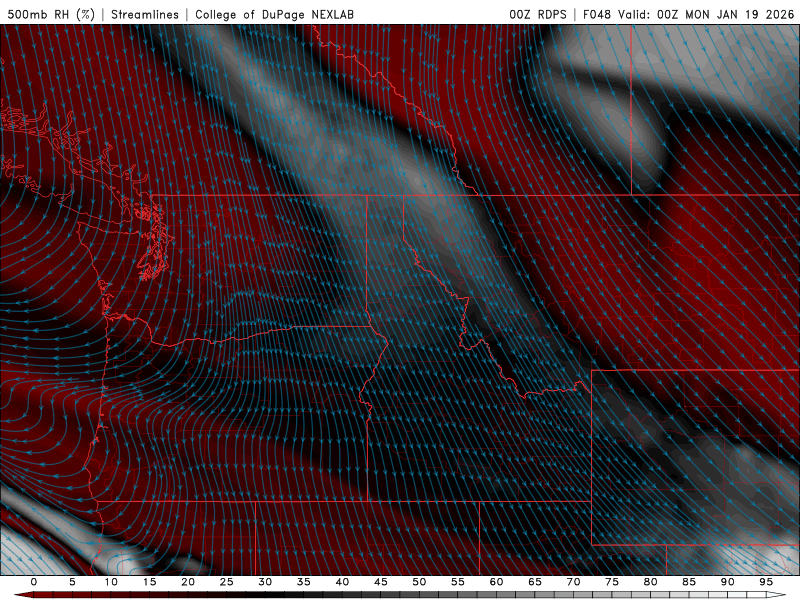The height and width of the screenshot is (600, 800).
Task: Click the colorbar label "95"
Action: tap(766, 582)
